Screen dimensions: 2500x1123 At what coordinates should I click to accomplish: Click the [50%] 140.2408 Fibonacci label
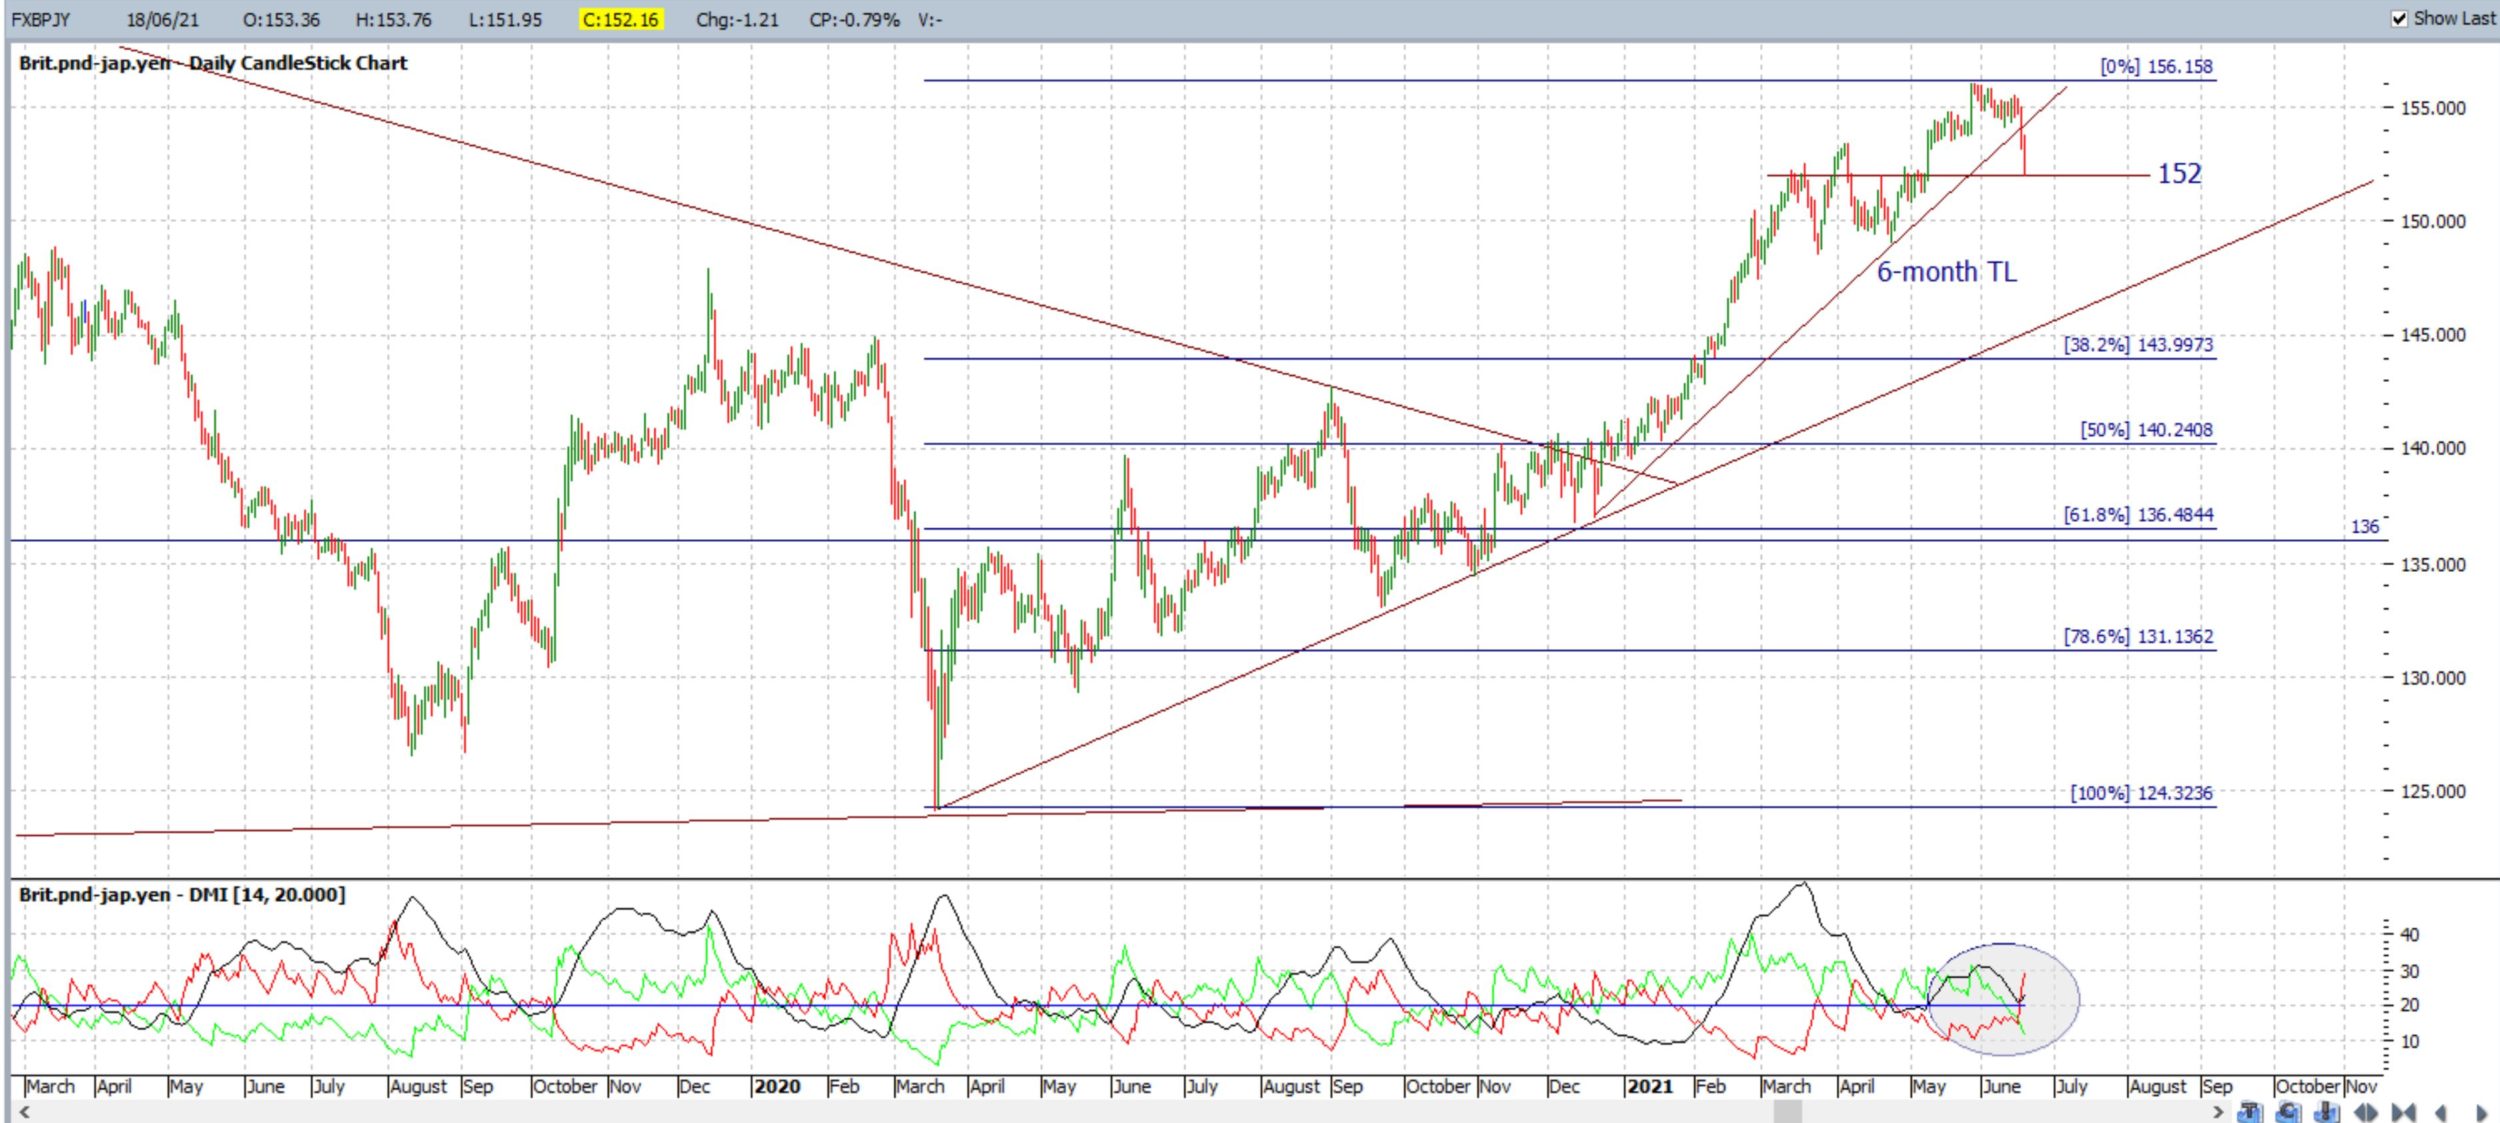(2146, 430)
